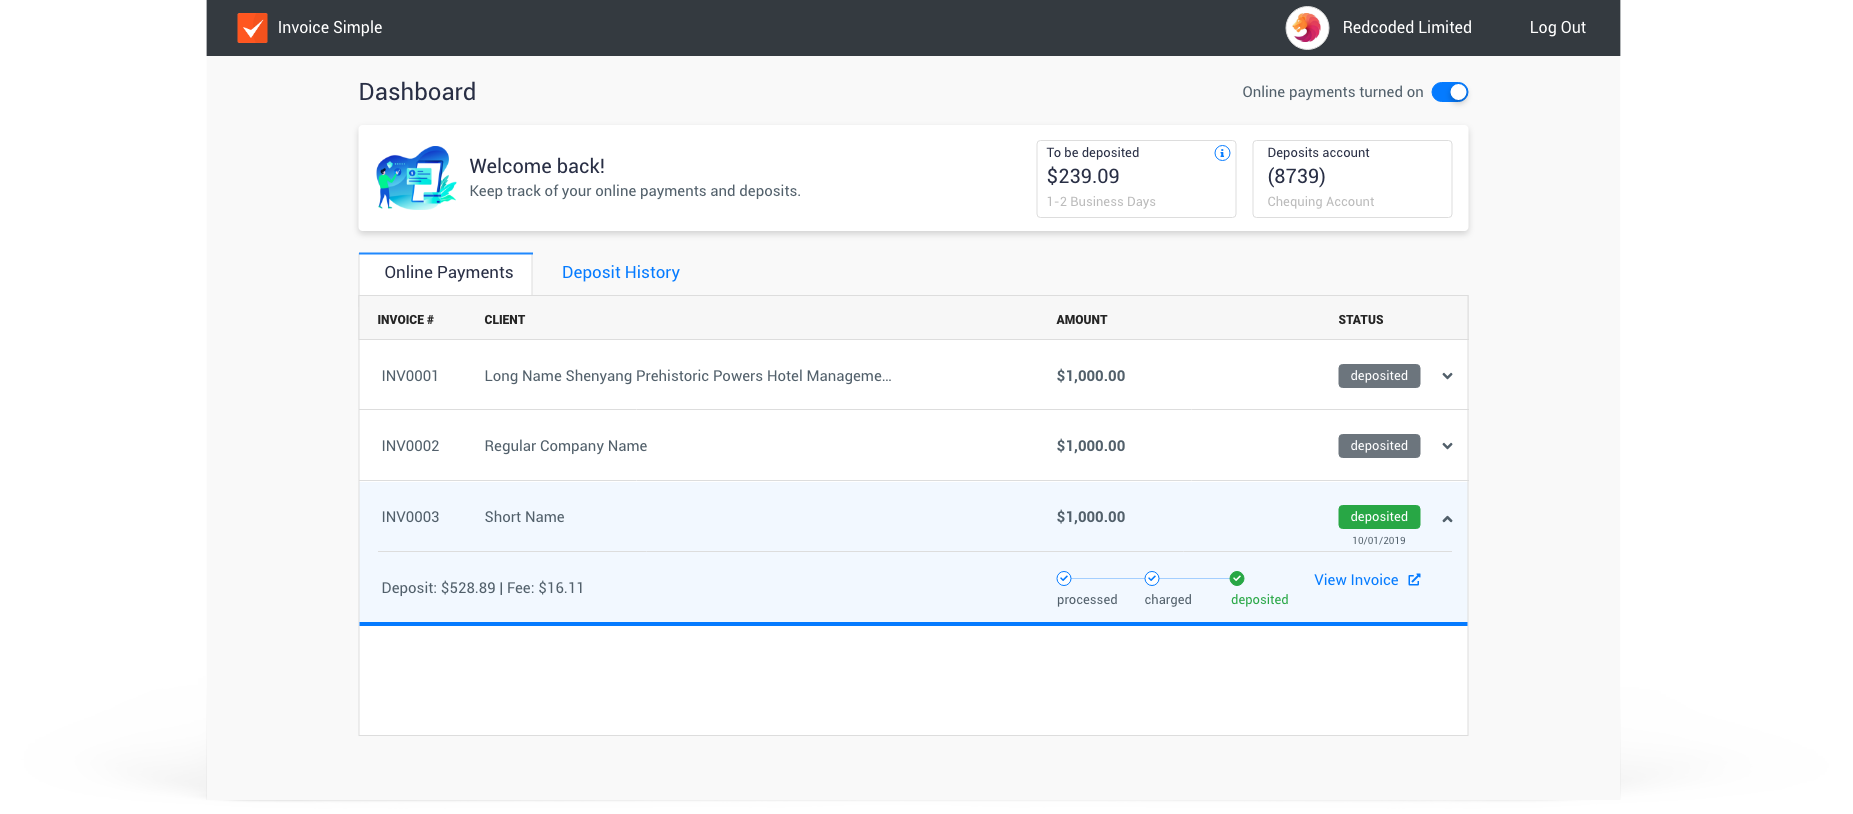Click the CLIENT column header
The height and width of the screenshot is (814, 1853).
point(505,320)
